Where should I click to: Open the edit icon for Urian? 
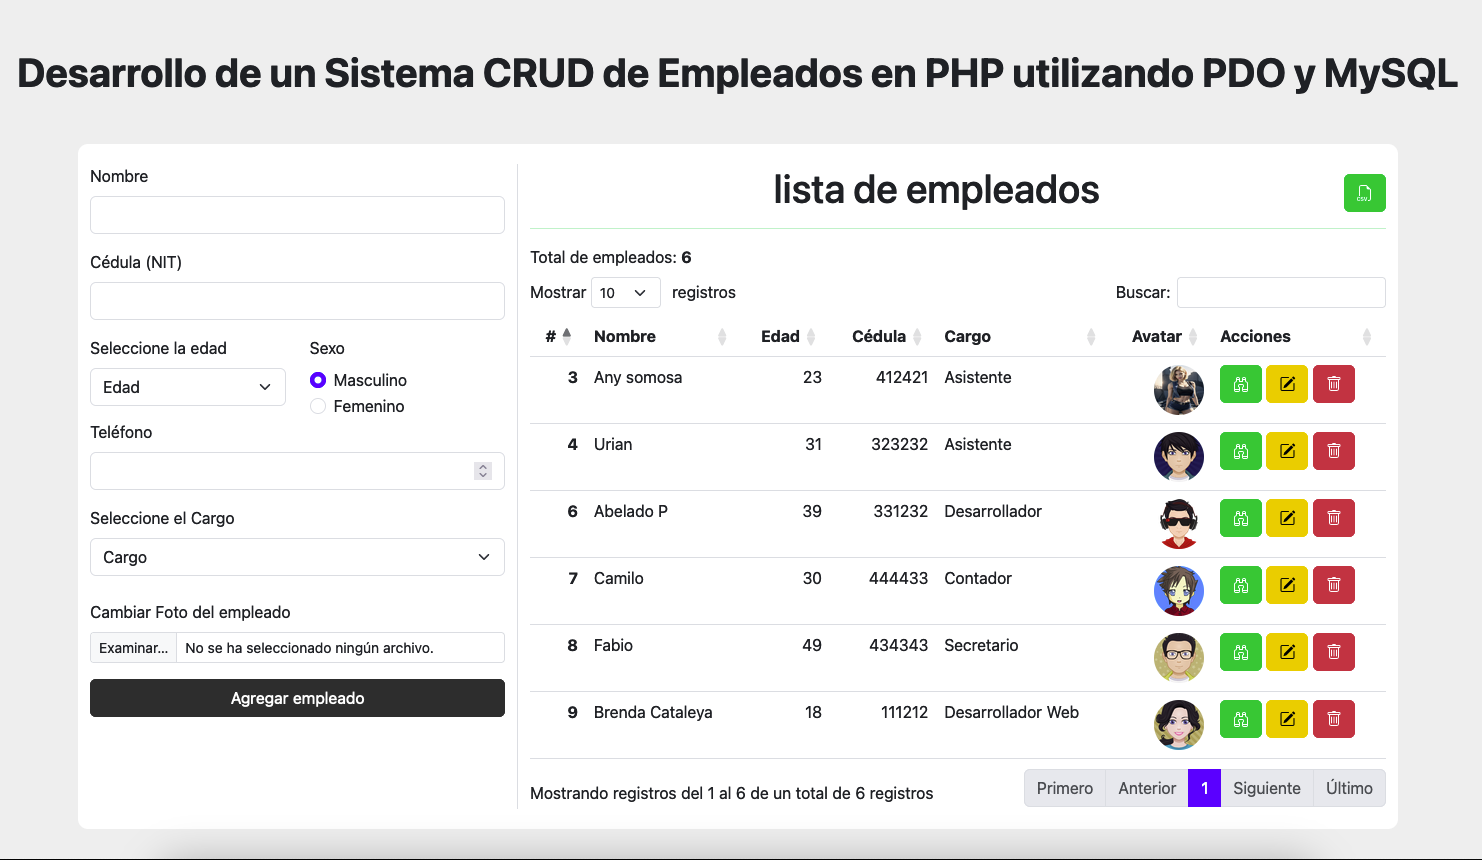pos(1287,451)
